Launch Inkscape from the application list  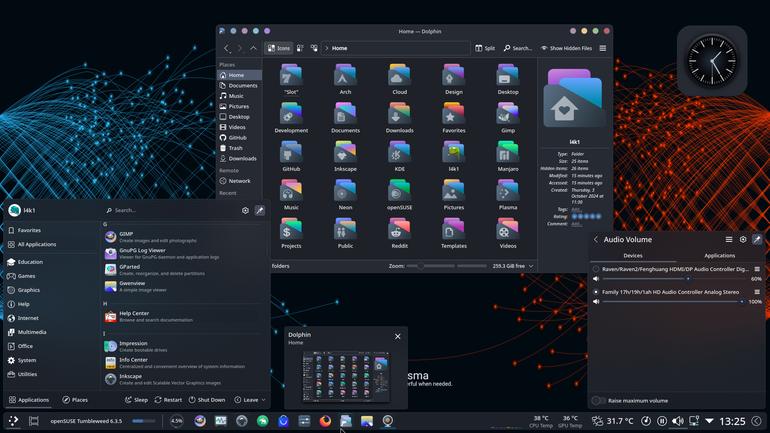pos(185,379)
